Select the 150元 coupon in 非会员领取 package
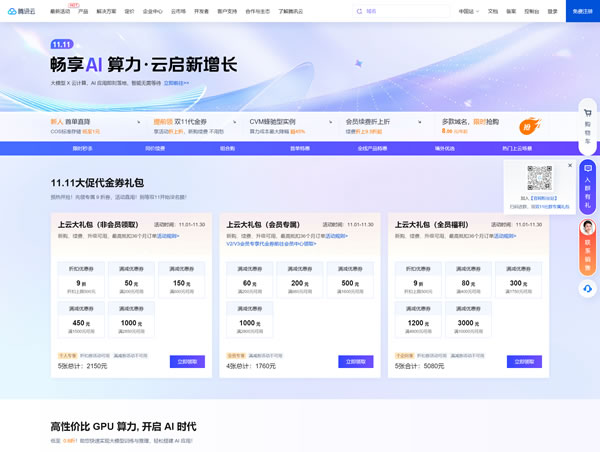Screen dimensions: 600x452 click(182, 280)
